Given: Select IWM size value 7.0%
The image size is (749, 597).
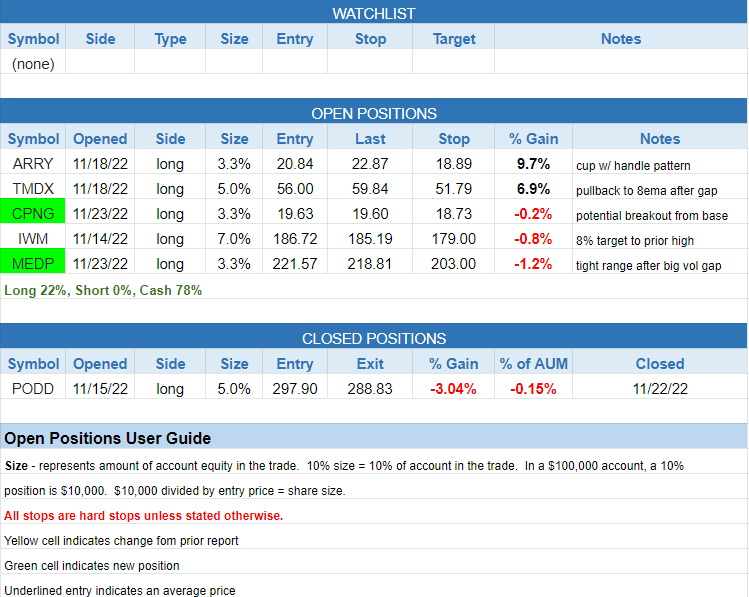Looking at the screenshot, I should (x=234, y=238).
